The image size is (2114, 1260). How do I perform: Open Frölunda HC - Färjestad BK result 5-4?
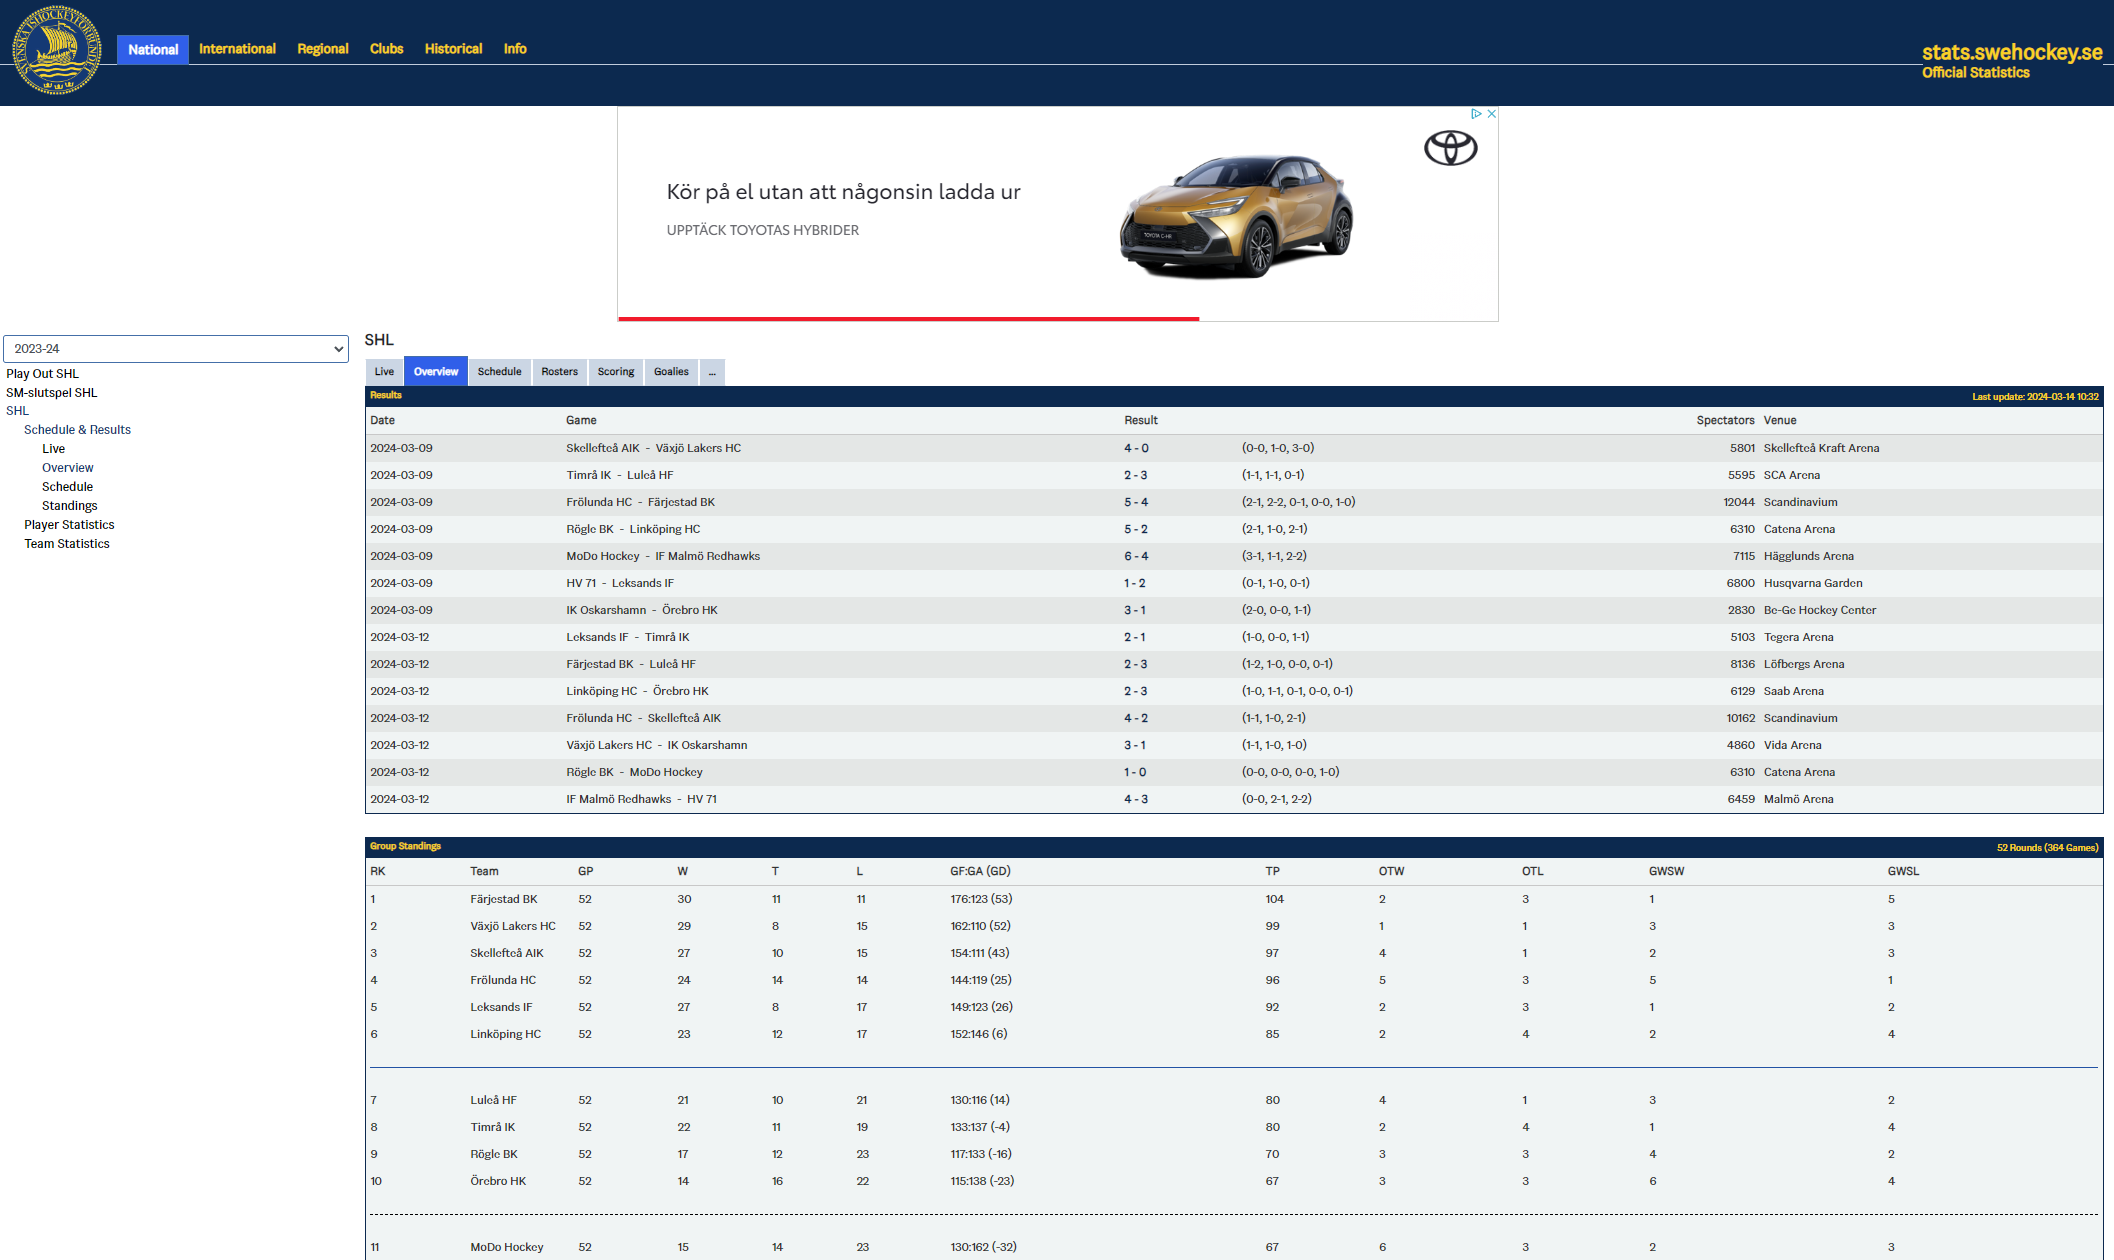[1136, 502]
